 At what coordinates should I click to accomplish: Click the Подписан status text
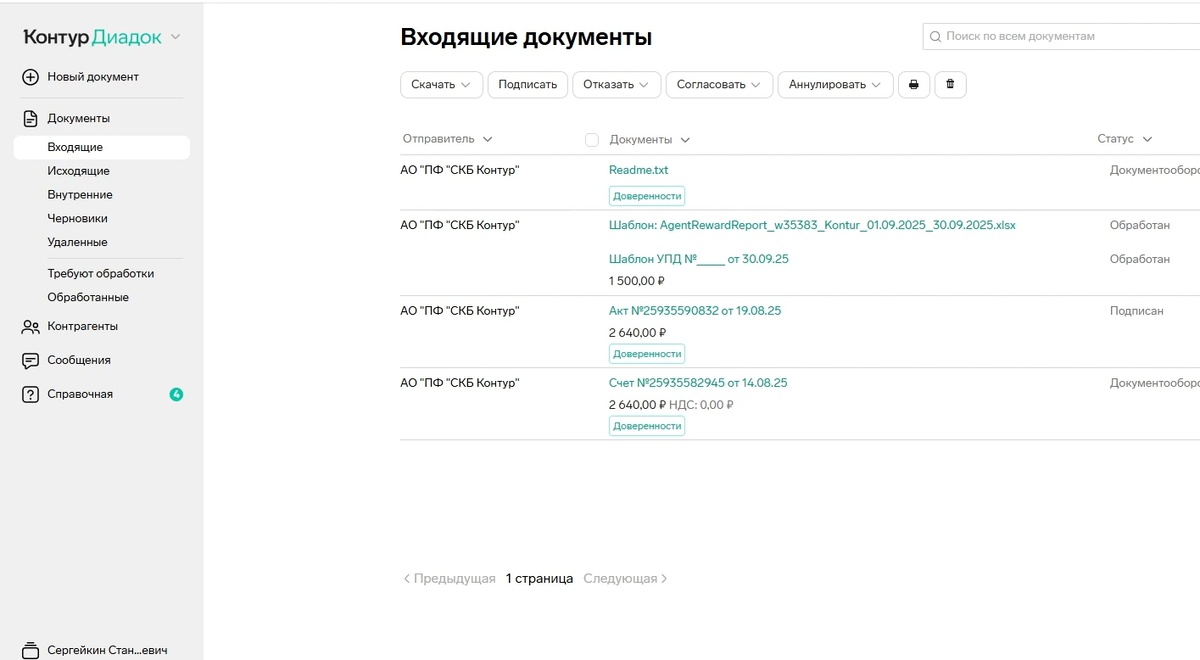(x=1137, y=311)
